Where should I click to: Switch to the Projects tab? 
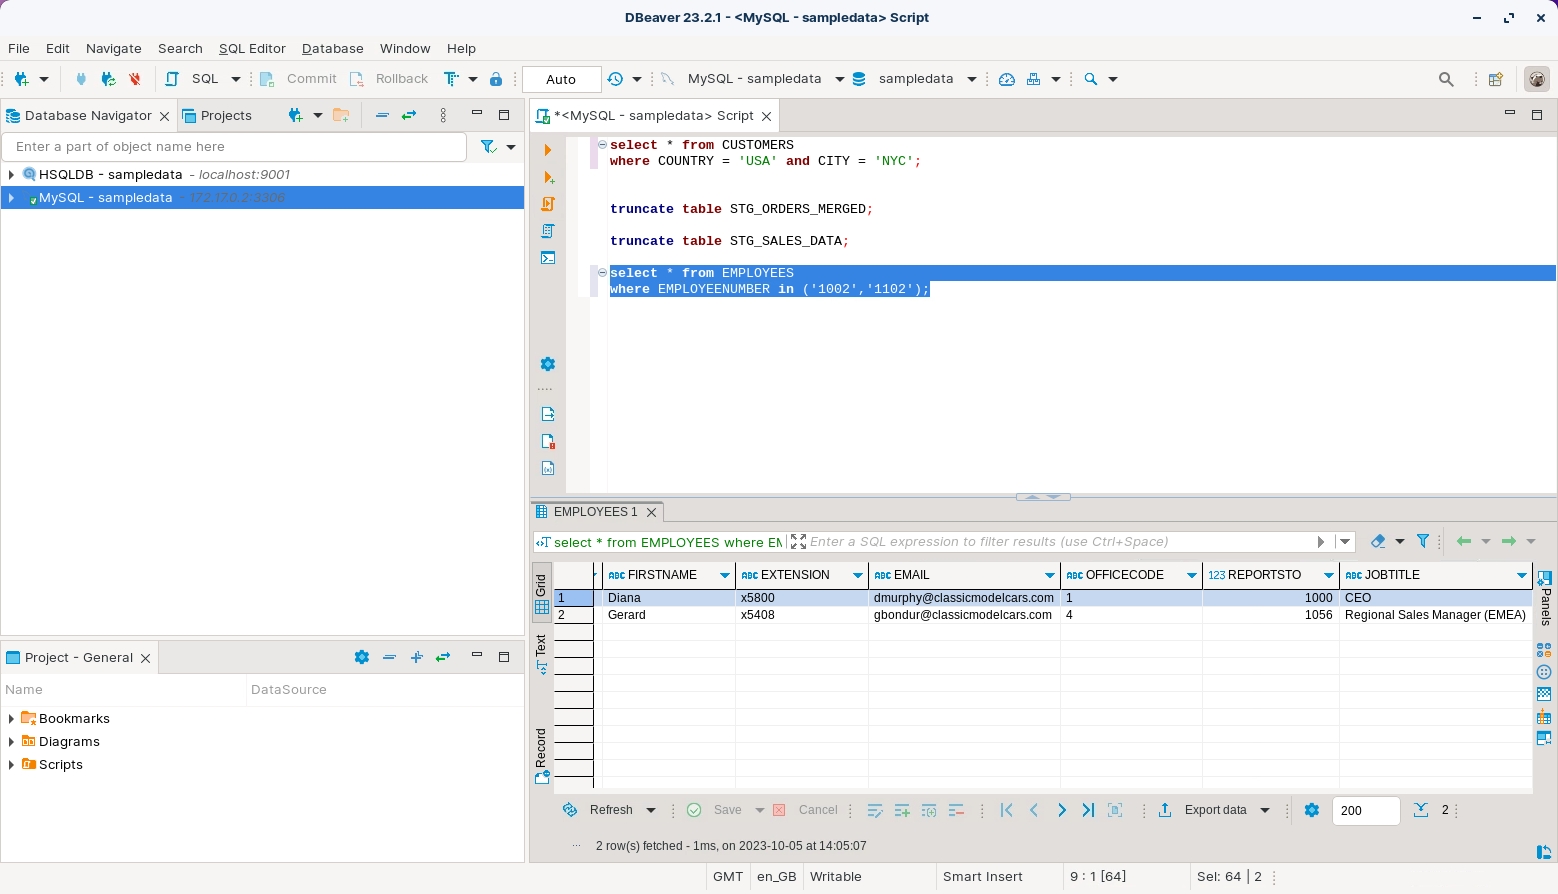(x=217, y=116)
